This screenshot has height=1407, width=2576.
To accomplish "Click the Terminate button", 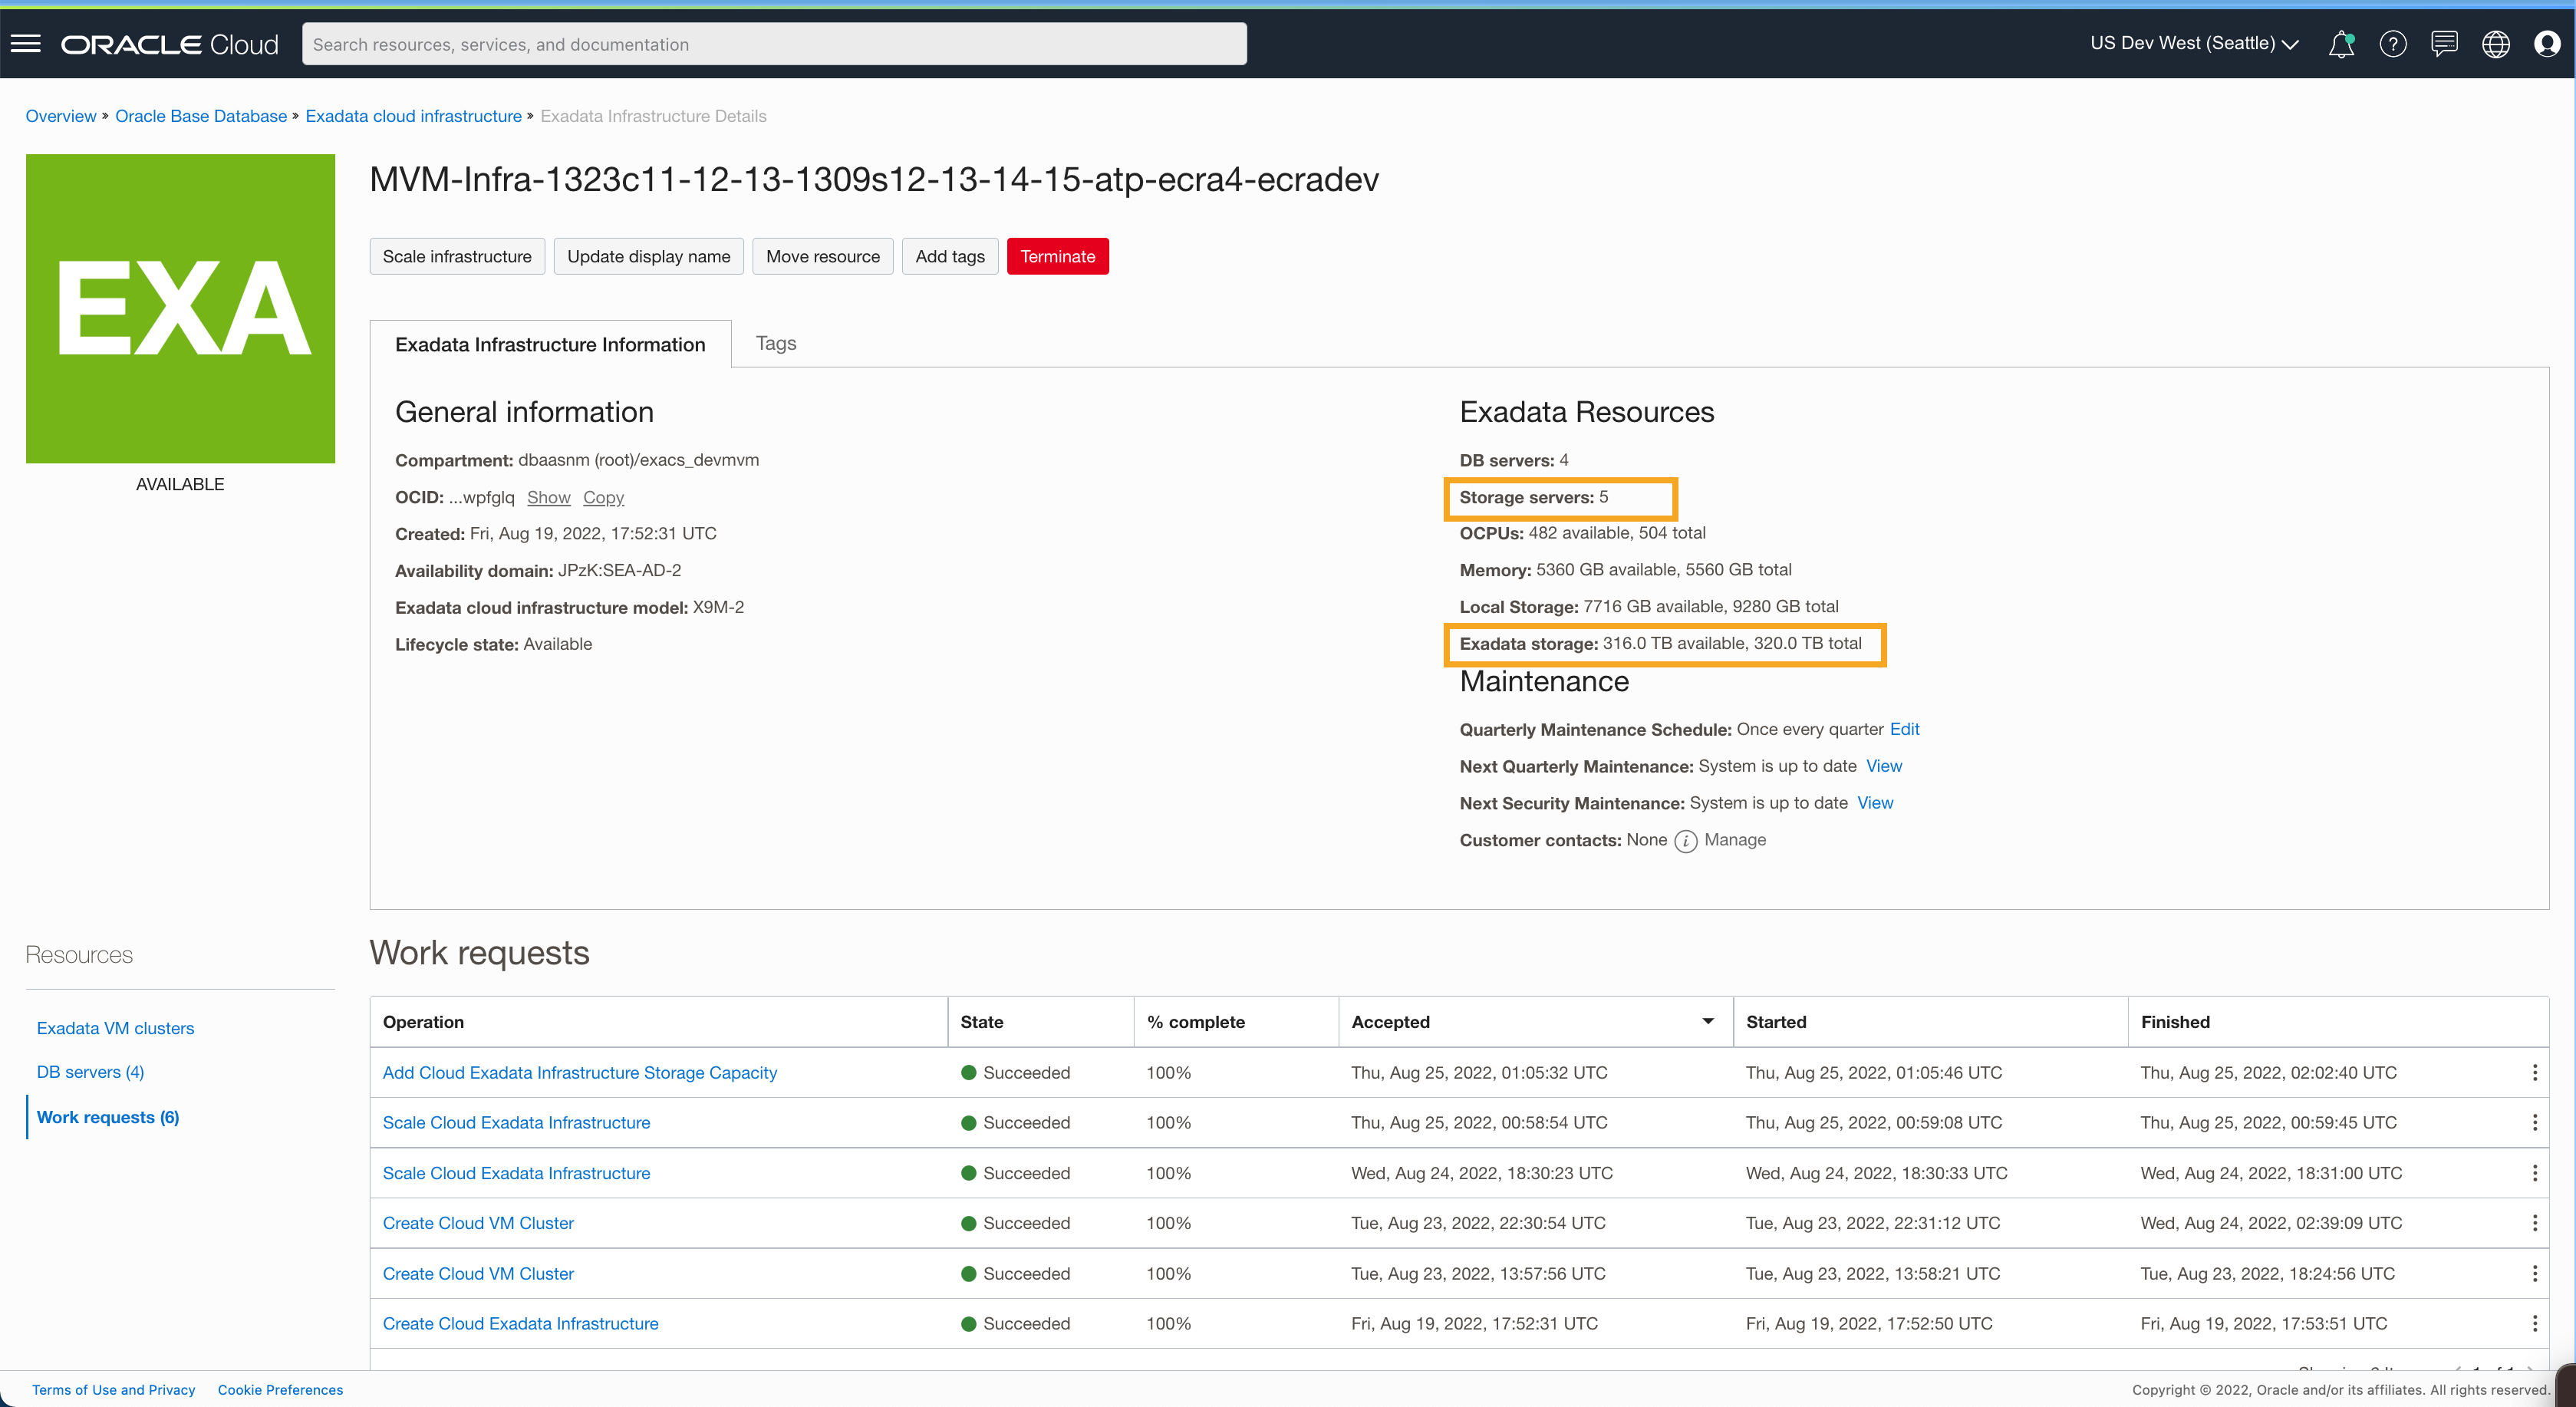I will click(1057, 256).
